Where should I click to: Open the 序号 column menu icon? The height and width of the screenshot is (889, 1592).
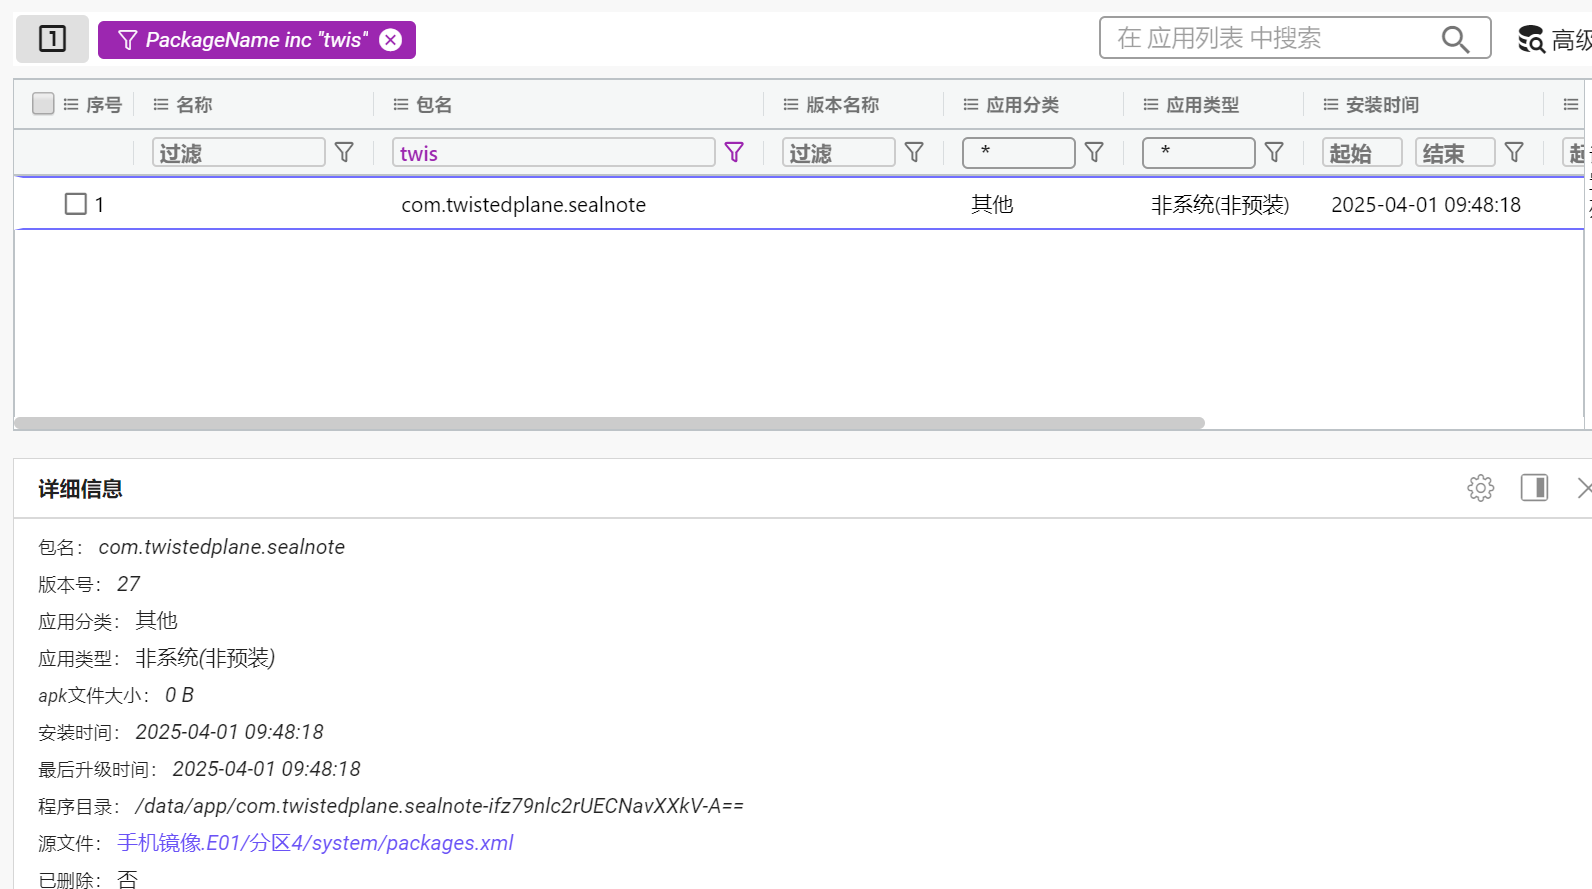[x=71, y=104]
